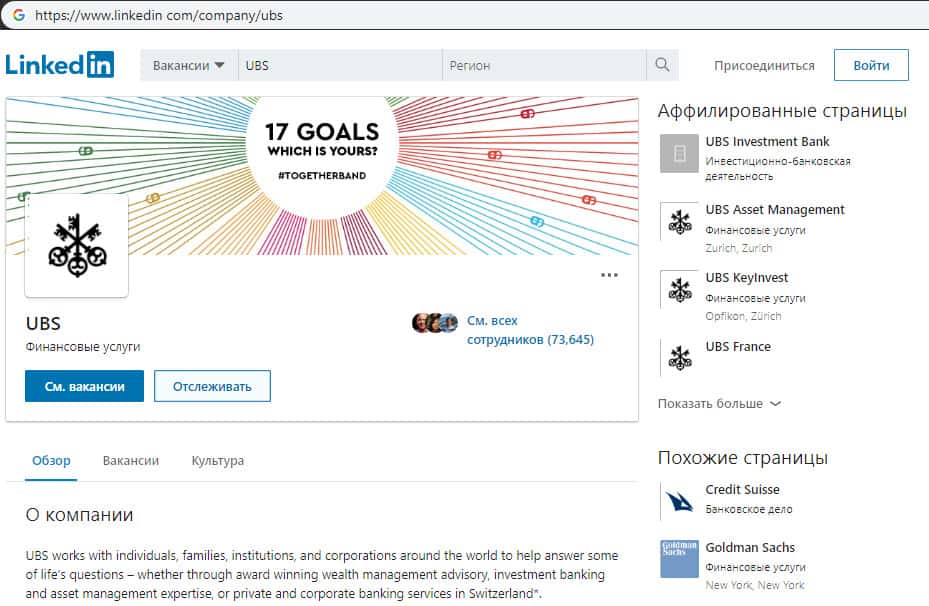
Task: Click the 17 GOALS banner image
Action: tap(322, 176)
